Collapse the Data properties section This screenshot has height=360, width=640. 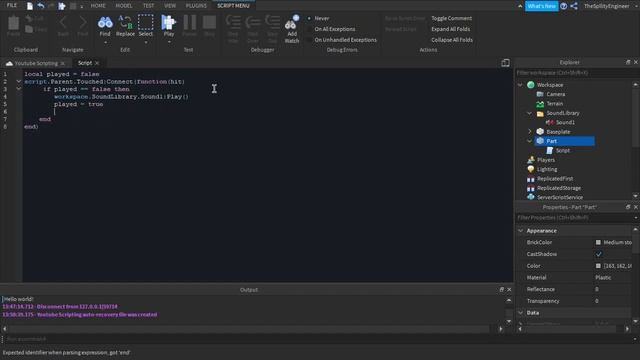point(520,313)
